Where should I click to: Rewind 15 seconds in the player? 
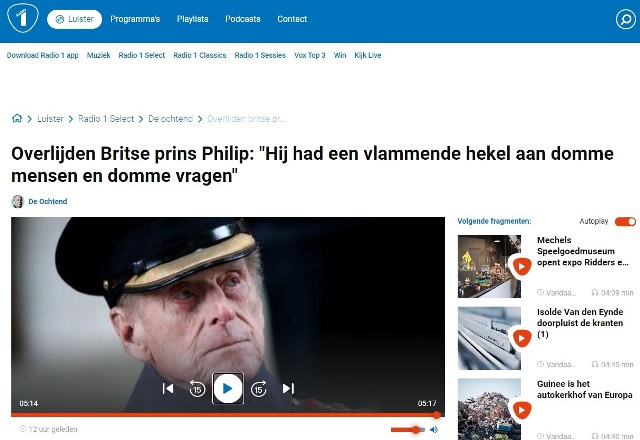click(x=197, y=389)
